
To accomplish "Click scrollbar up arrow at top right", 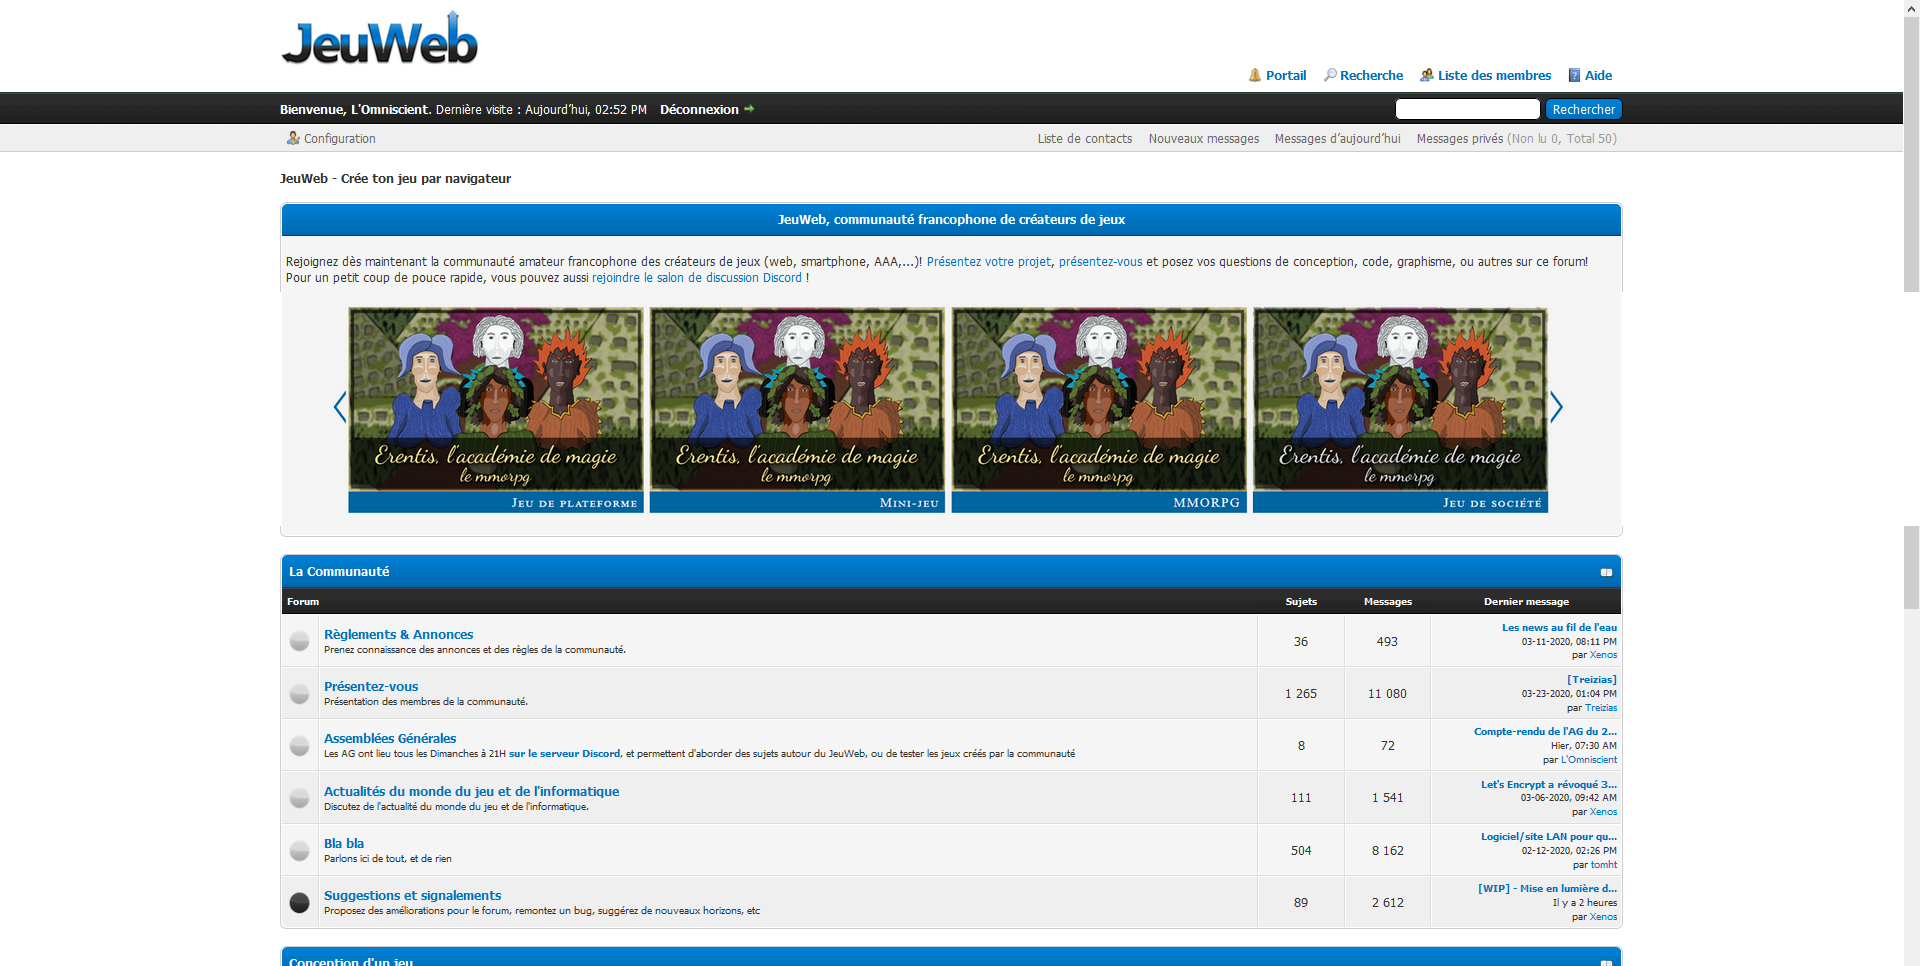I will (x=1911, y=8).
